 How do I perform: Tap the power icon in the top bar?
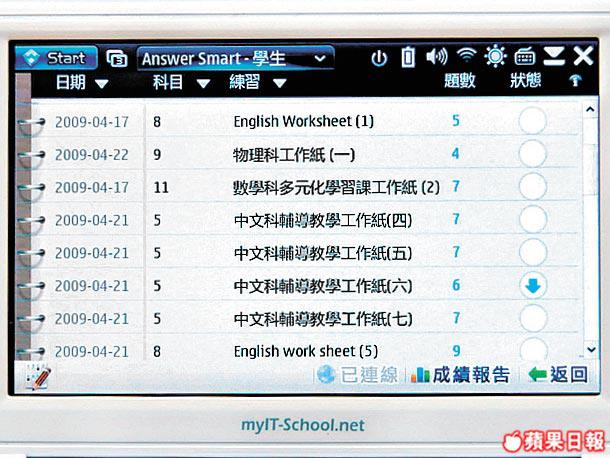379,58
